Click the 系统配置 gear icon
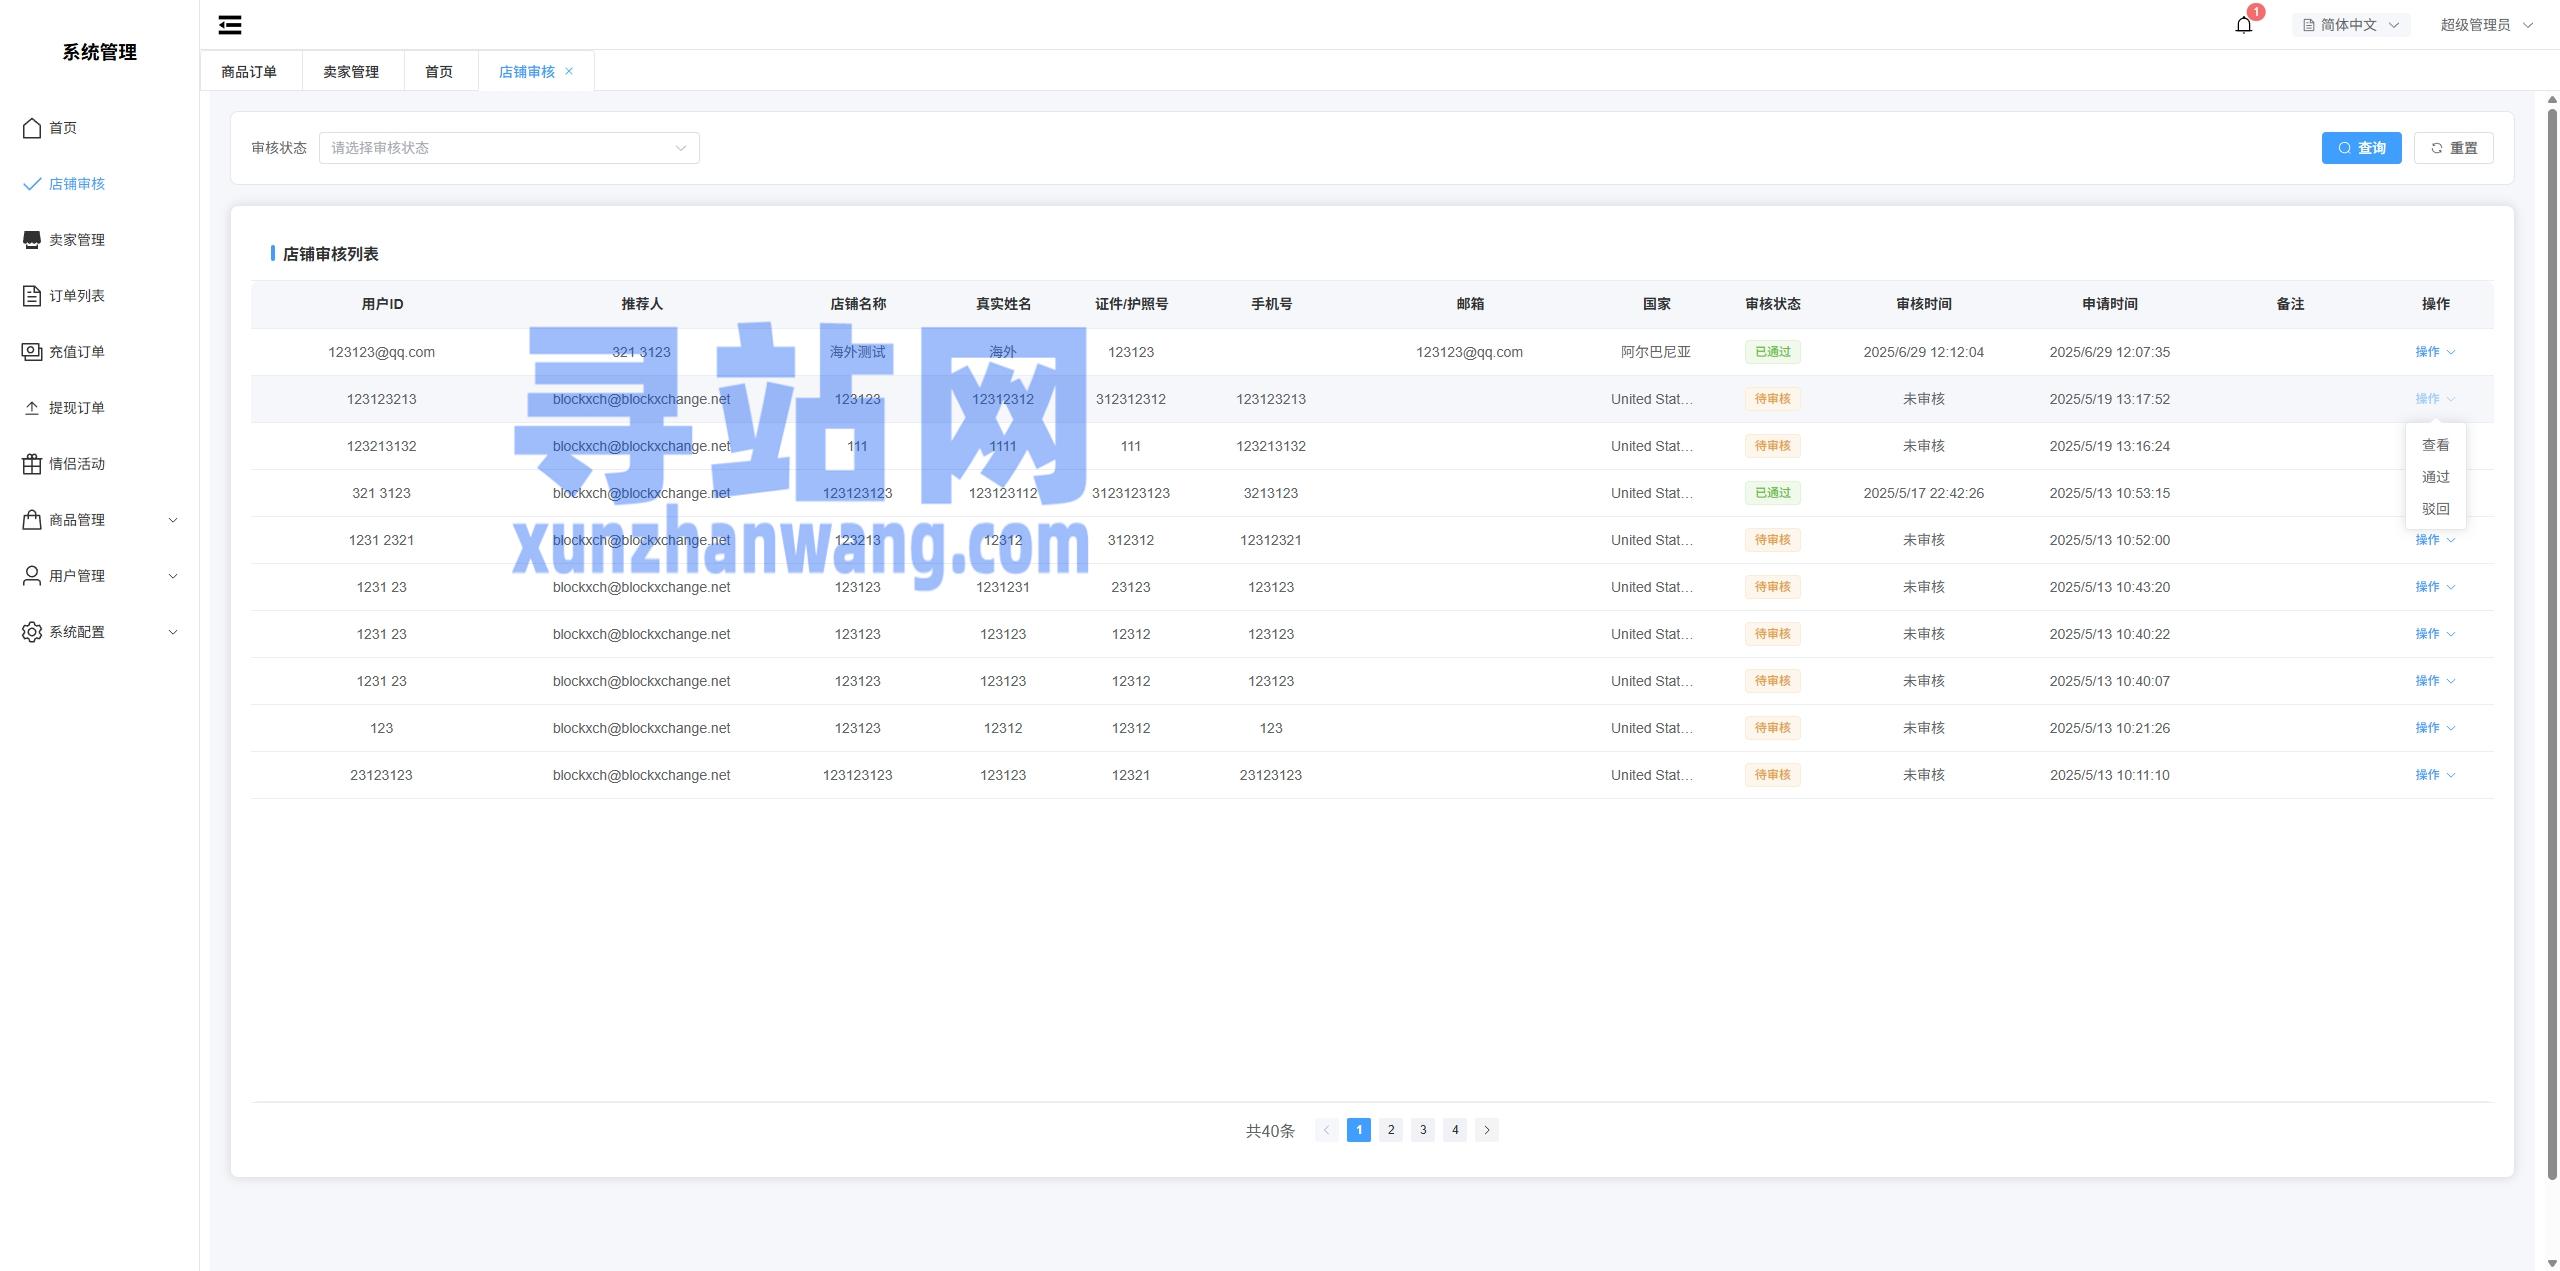Image resolution: width=2560 pixels, height=1271 pixels. 32,632
